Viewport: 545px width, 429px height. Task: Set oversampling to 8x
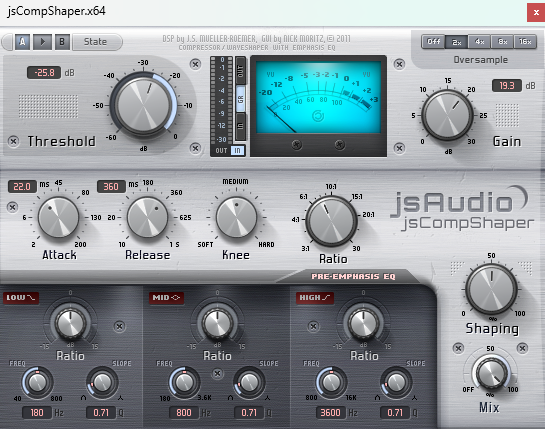(503, 42)
